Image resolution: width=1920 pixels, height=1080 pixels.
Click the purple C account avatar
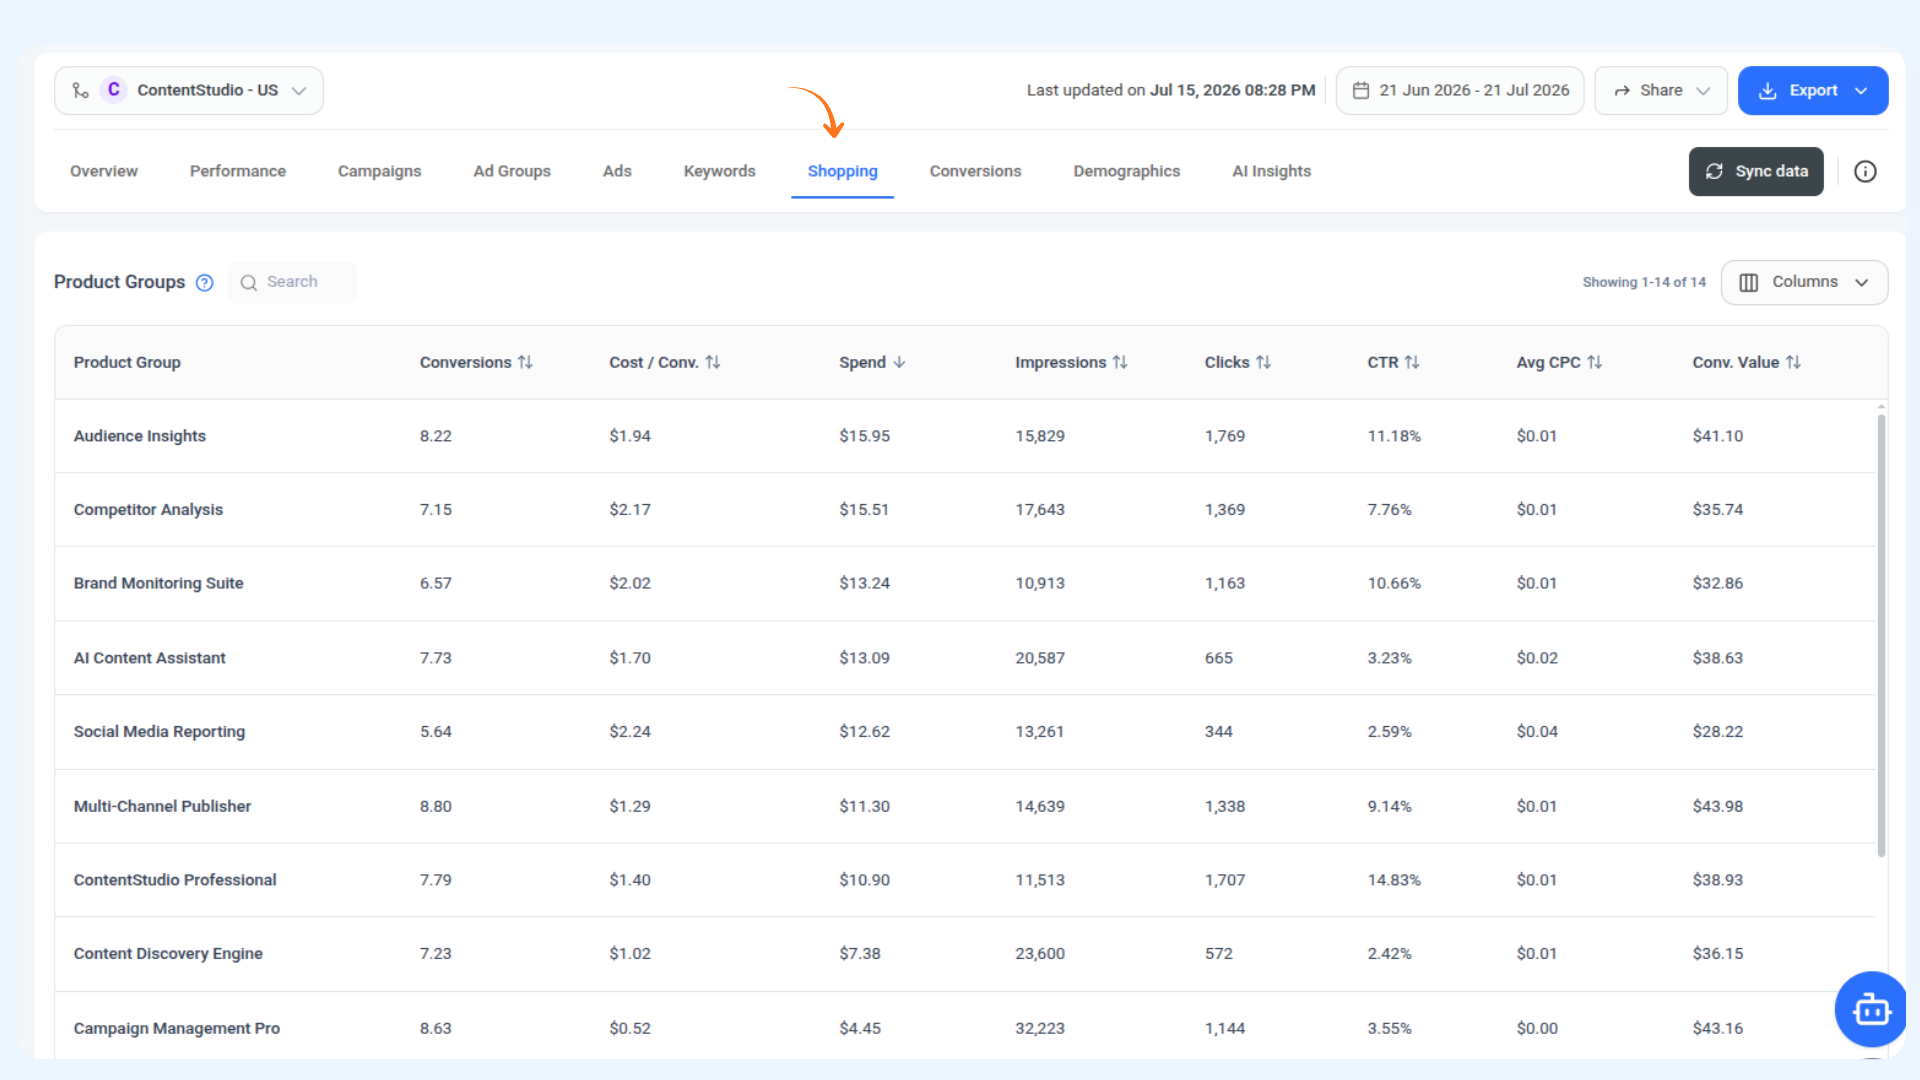point(114,90)
